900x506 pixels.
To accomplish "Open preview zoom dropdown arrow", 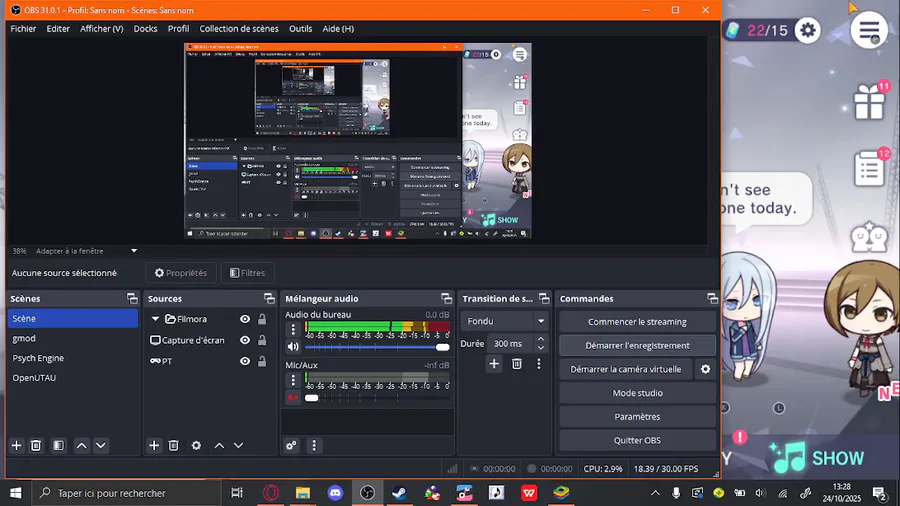I will (x=134, y=251).
